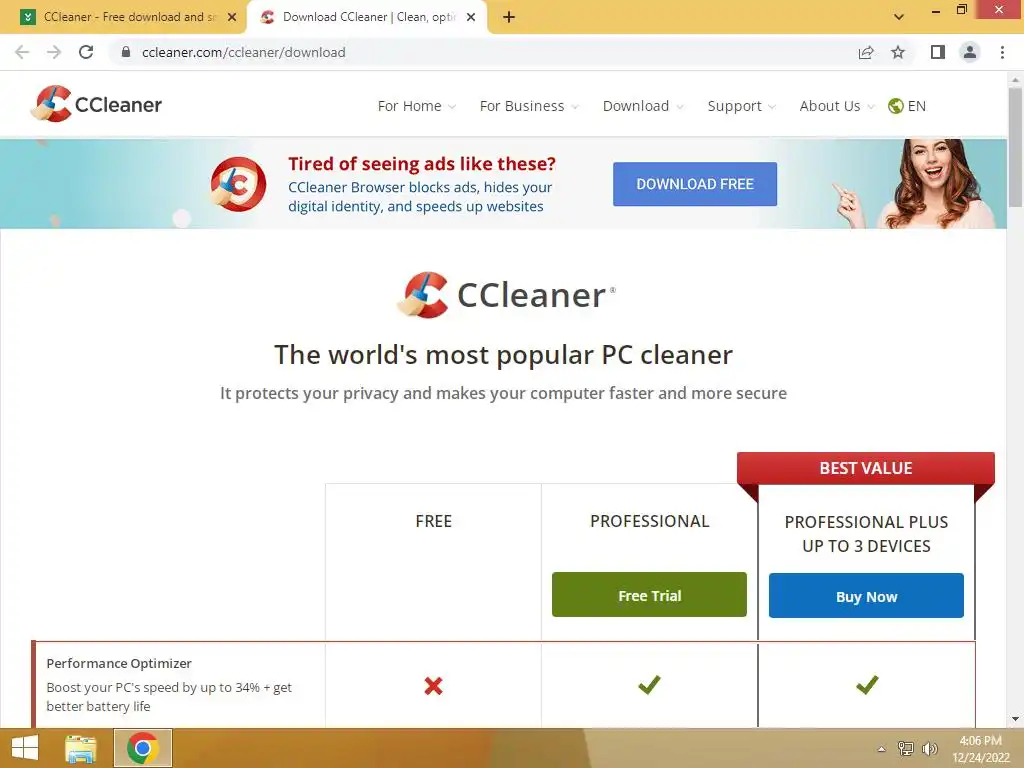Show hidden system tray icons

(x=881, y=749)
